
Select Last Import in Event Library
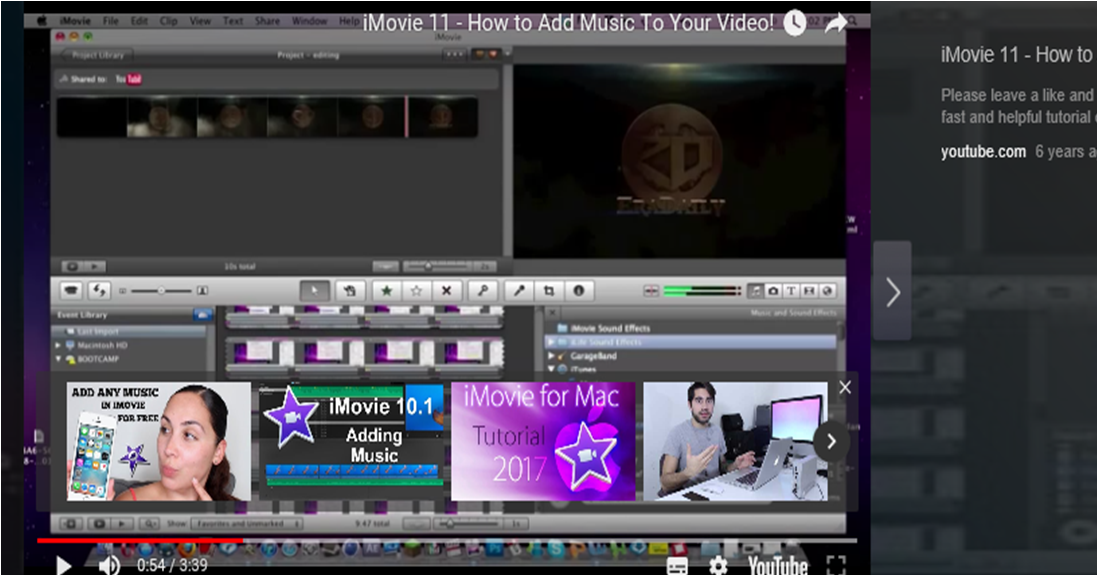point(130,331)
